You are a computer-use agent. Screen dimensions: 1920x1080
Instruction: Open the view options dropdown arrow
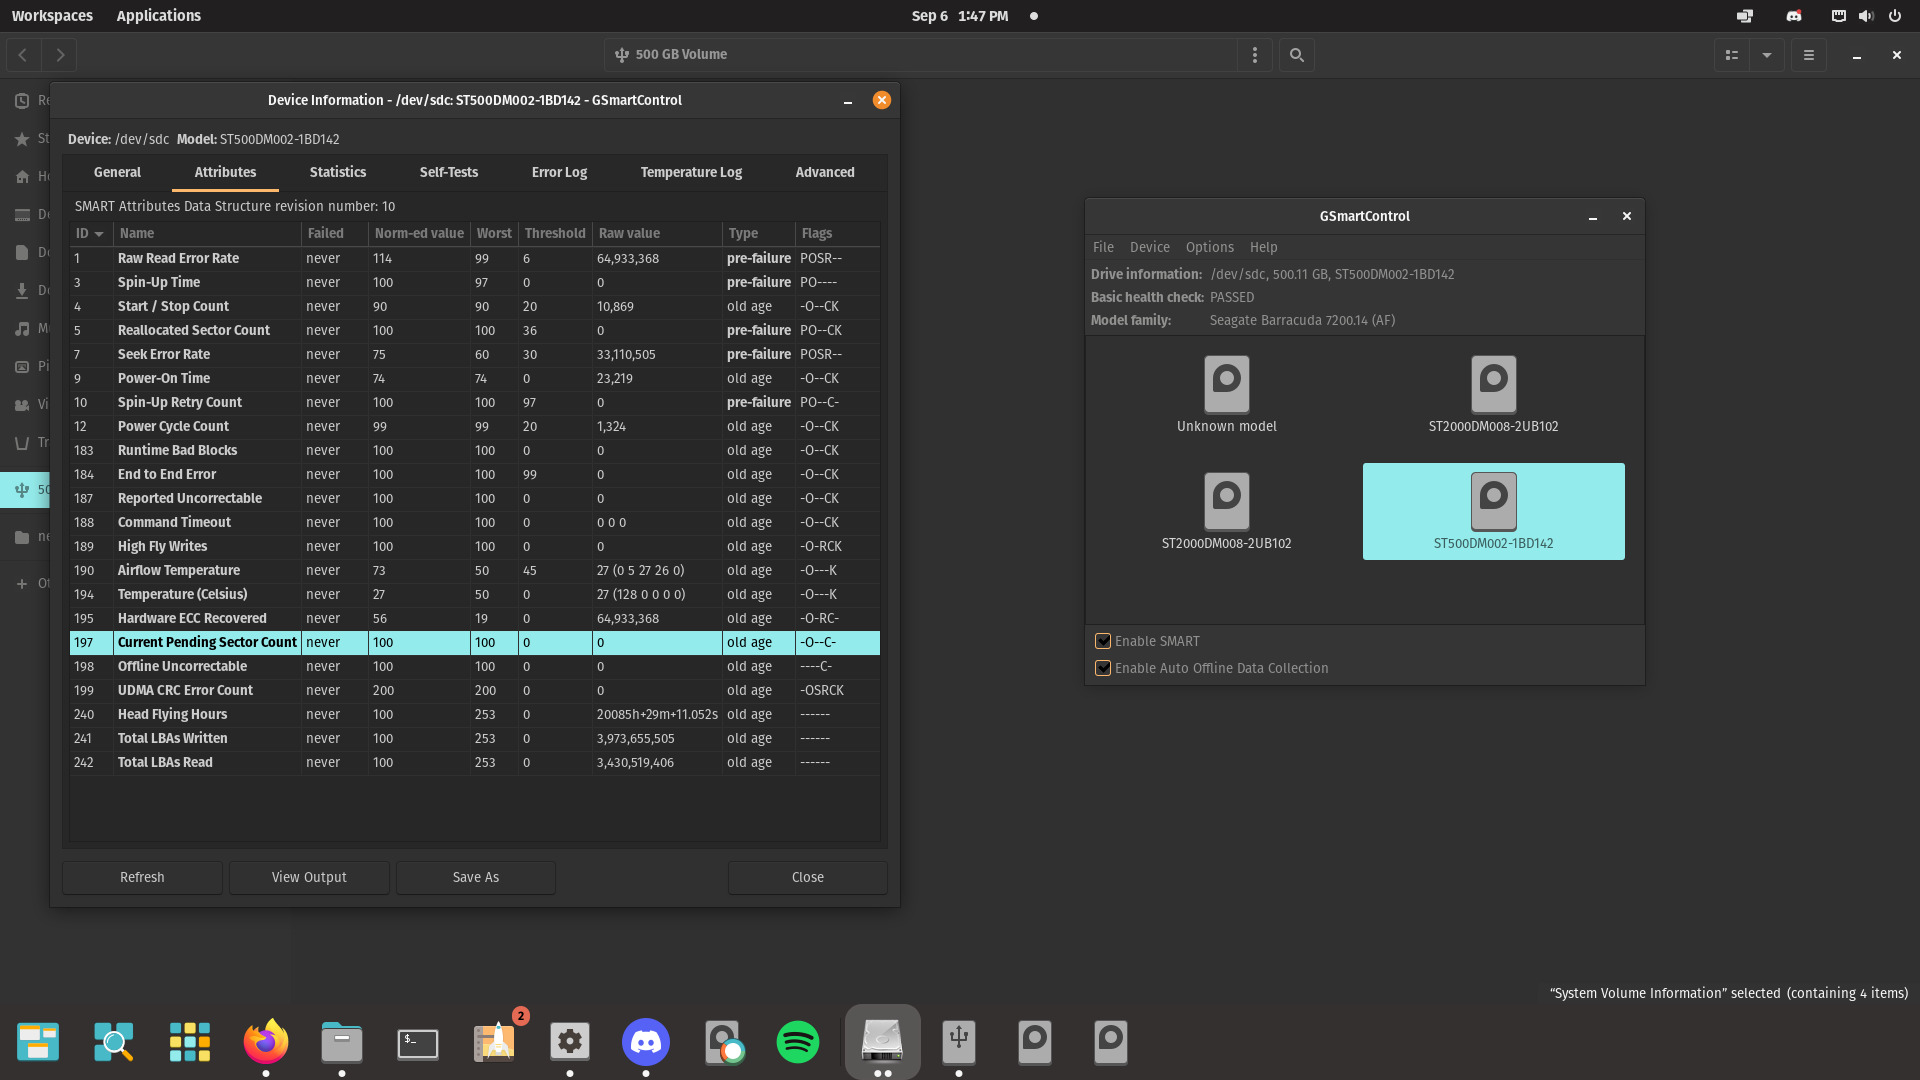pos(1767,55)
